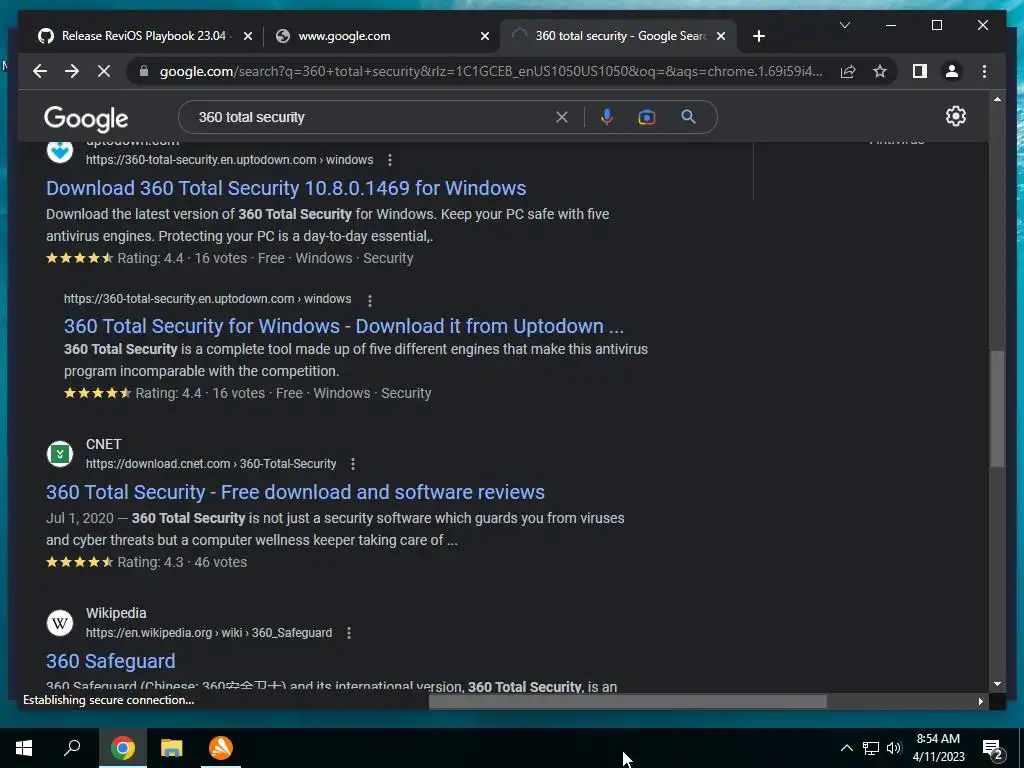View site information via the padlock icon

pos(144,71)
